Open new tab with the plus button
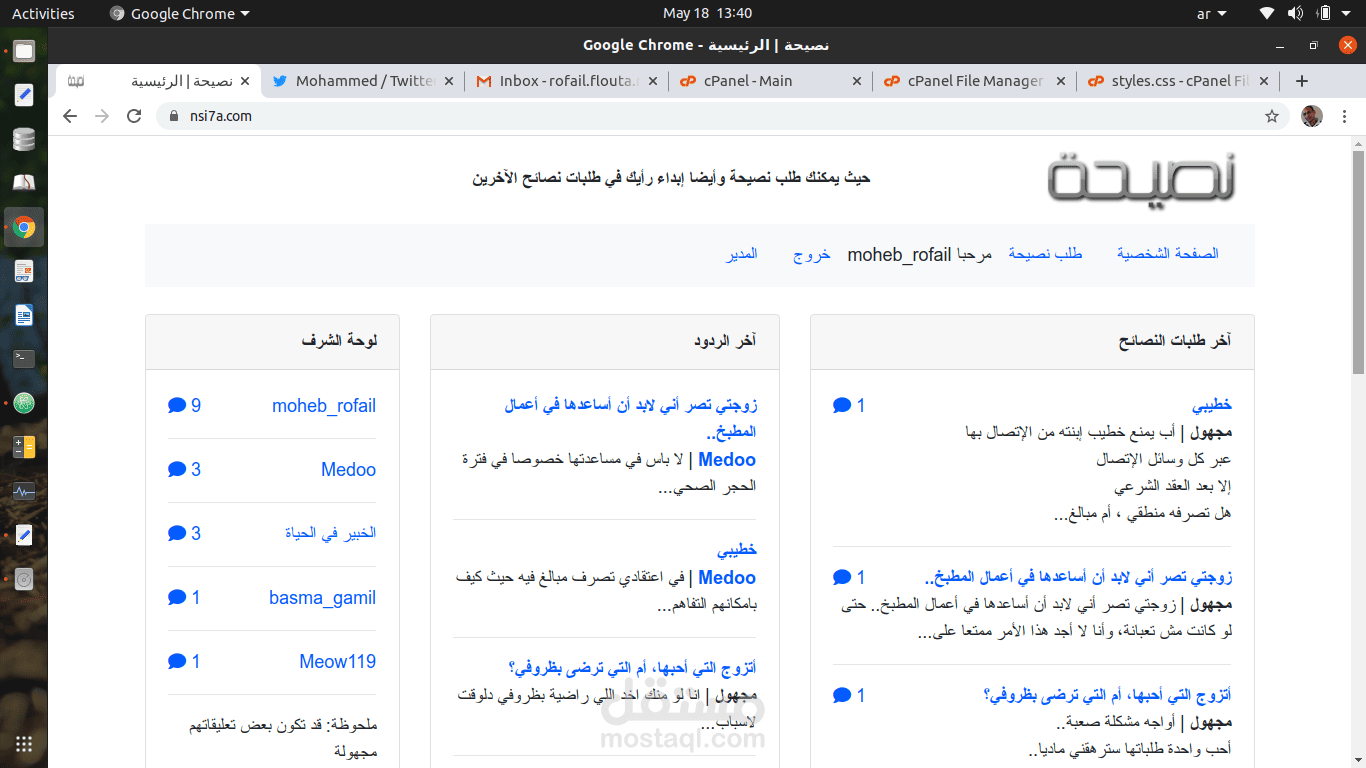Image resolution: width=1366 pixels, height=768 pixels. pos(1301,81)
